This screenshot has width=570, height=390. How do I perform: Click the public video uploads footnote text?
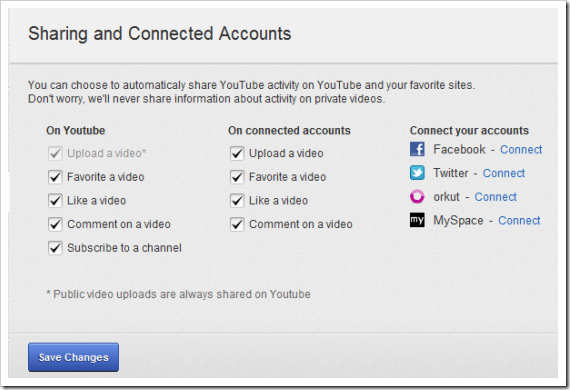[178, 294]
